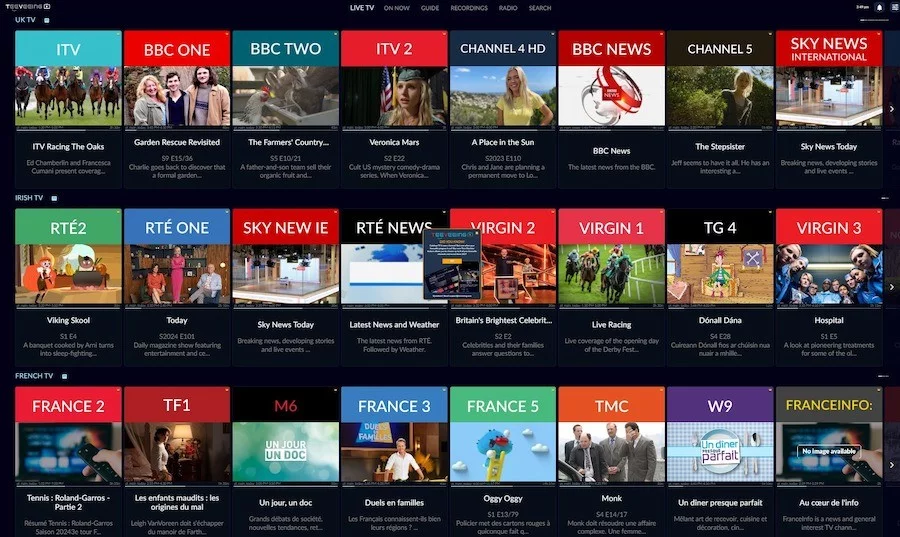Play the RTÉ2 Viking Skool thumbnail
The width and height of the screenshot is (900, 537).
68,273
